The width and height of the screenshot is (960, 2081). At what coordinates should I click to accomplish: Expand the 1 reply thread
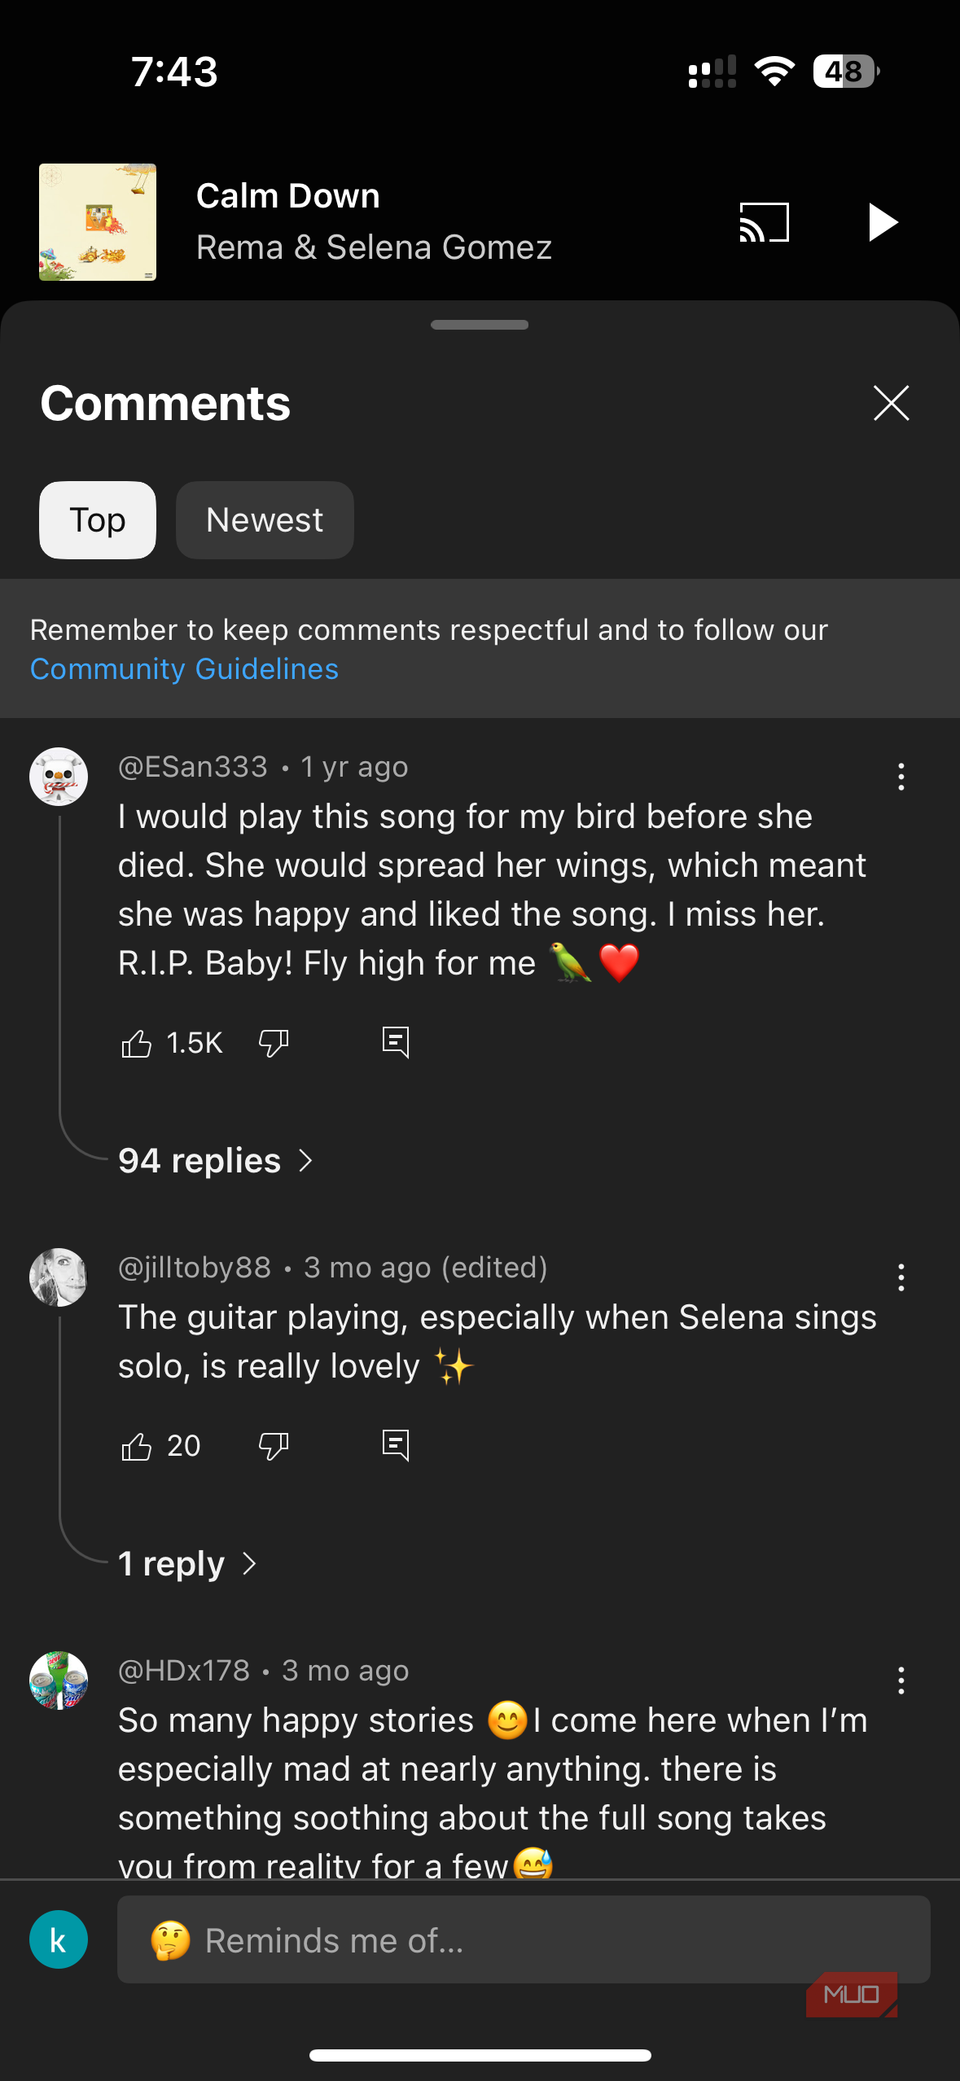point(187,1563)
